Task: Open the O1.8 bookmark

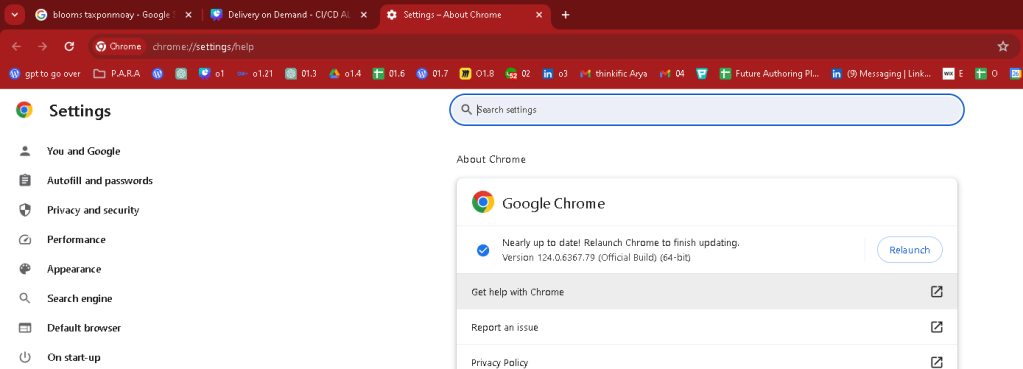Action: click(477, 74)
